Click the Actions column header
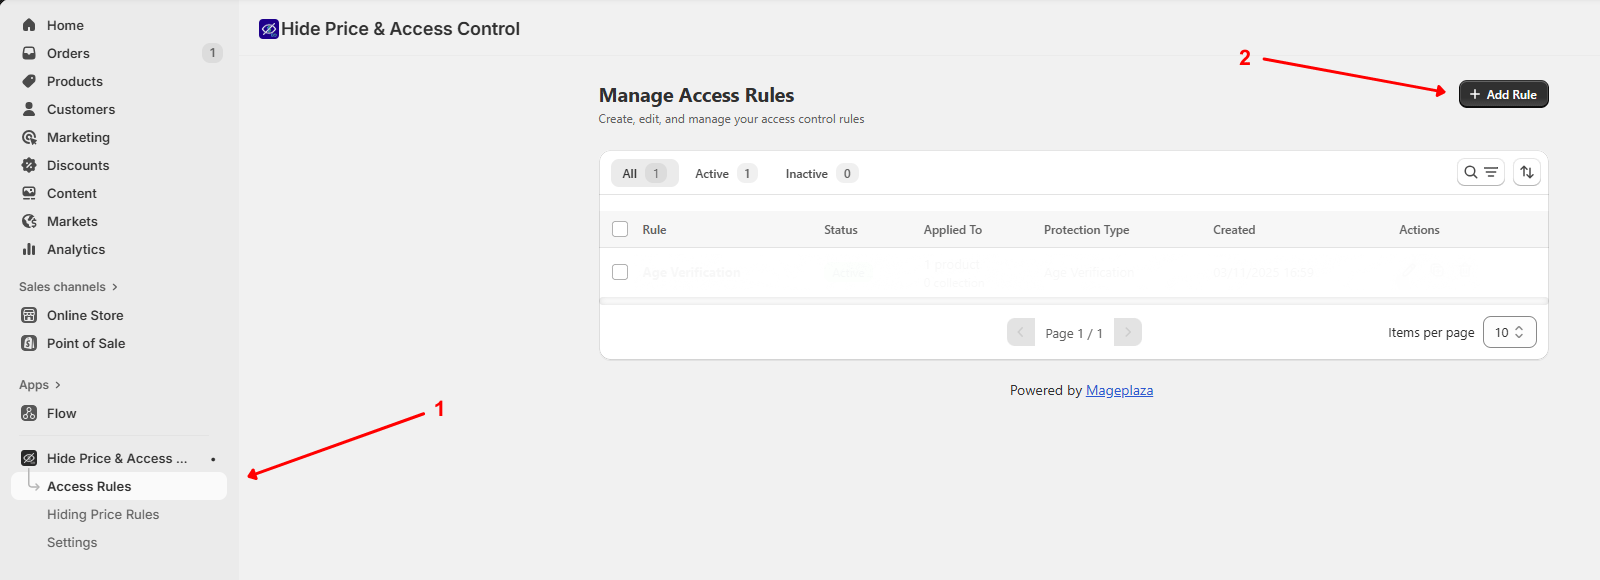The image size is (1600, 580). pos(1419,230)
